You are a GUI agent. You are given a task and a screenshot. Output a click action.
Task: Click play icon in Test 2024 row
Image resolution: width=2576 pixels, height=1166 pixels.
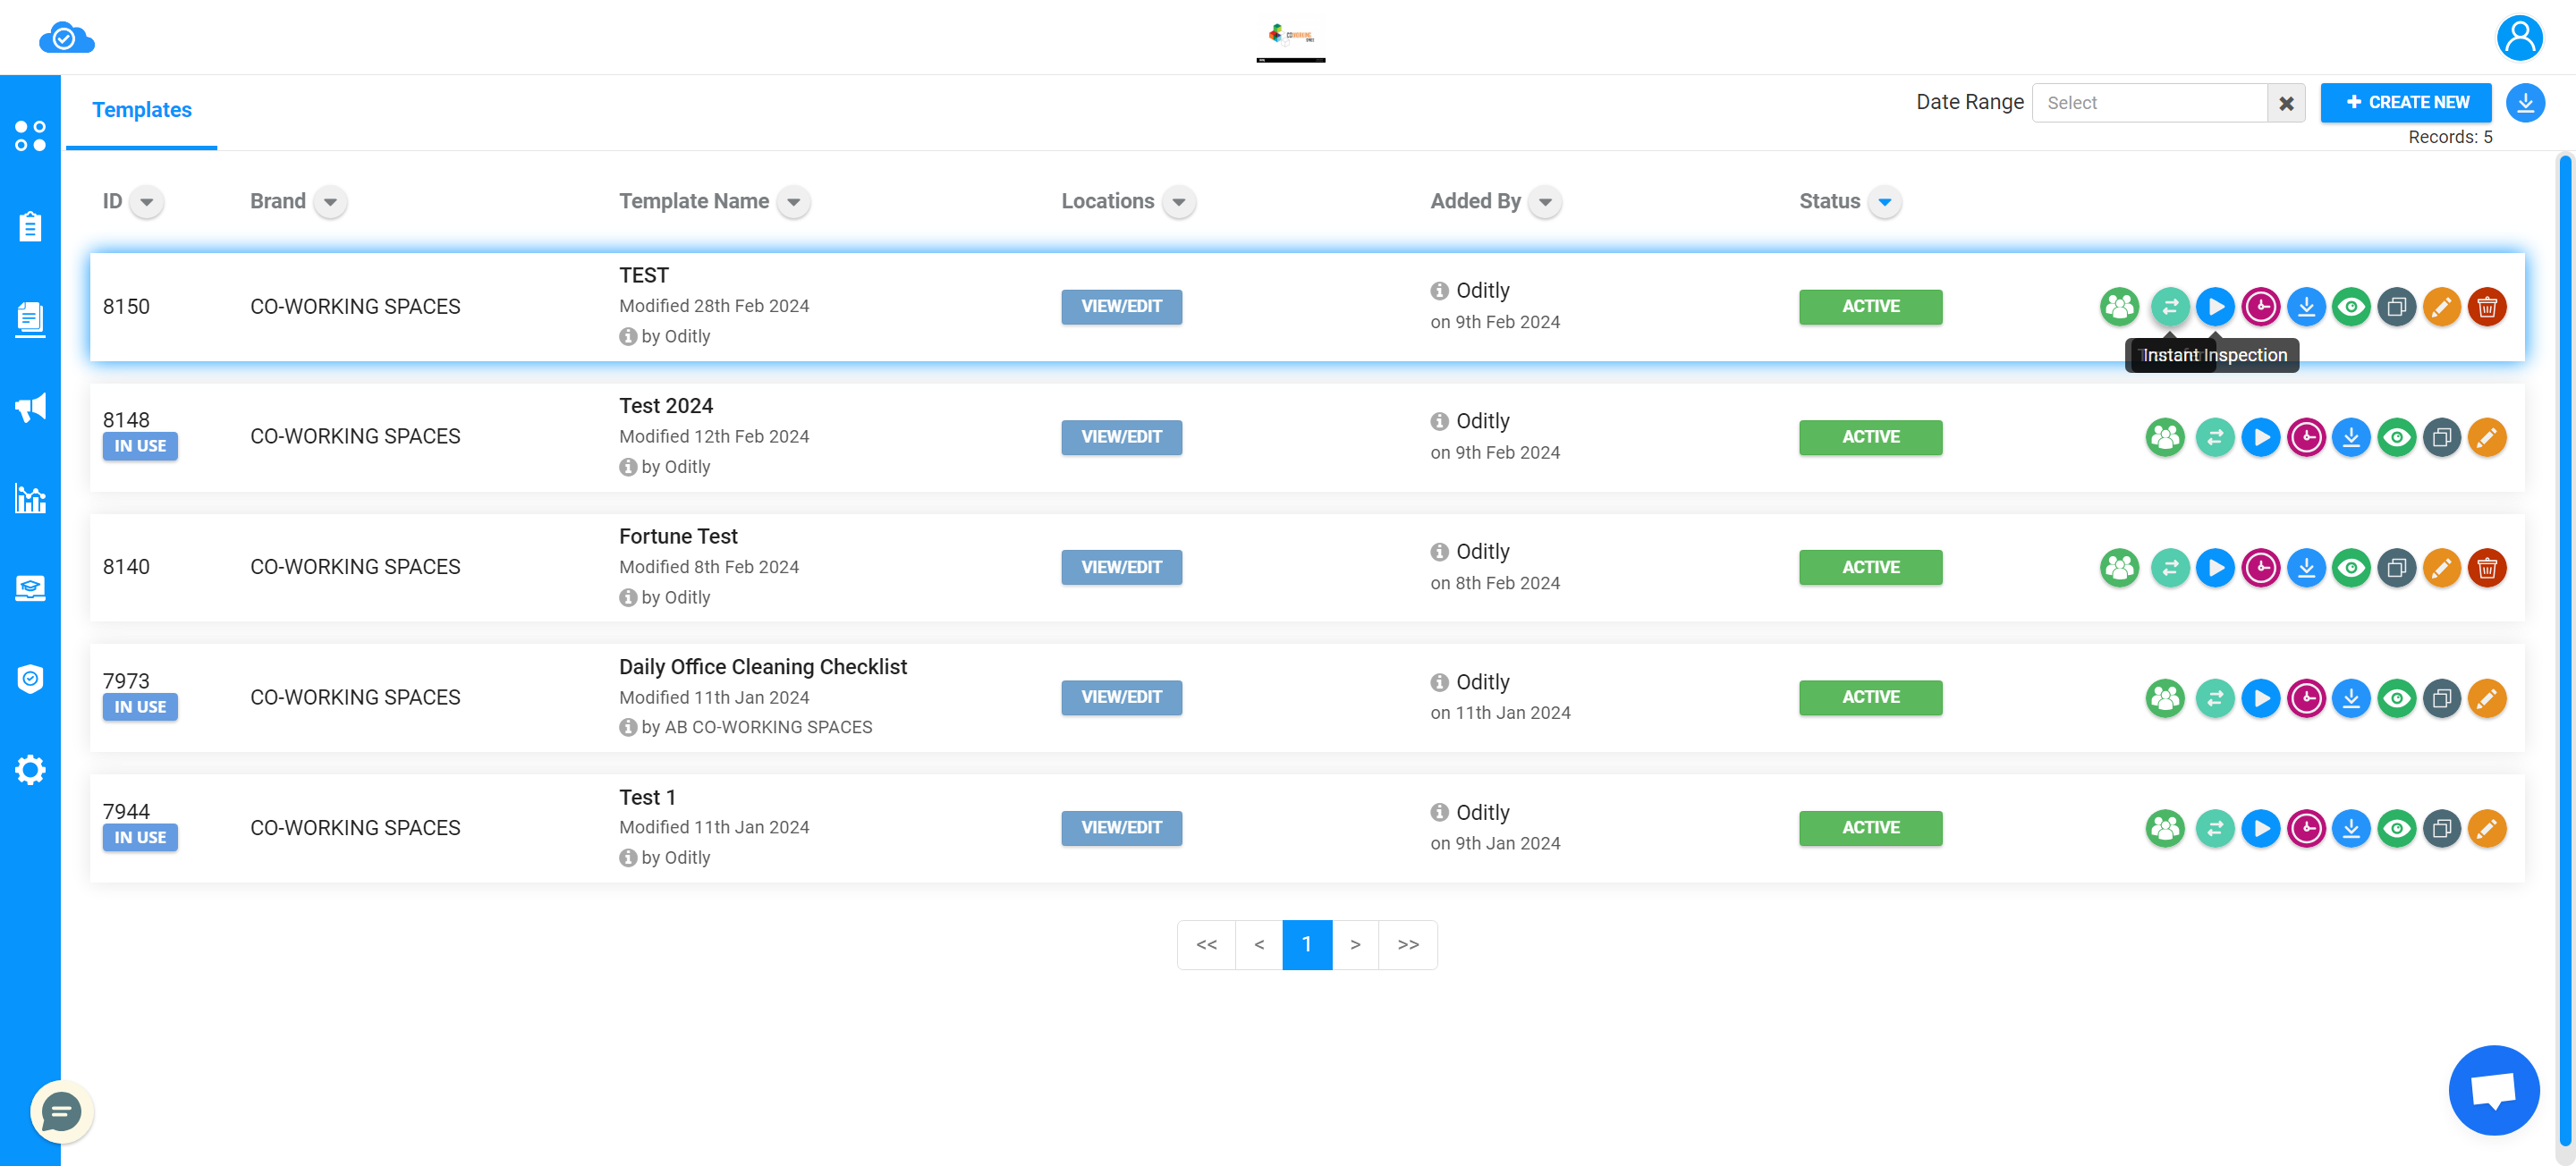tap(2260, 437)
